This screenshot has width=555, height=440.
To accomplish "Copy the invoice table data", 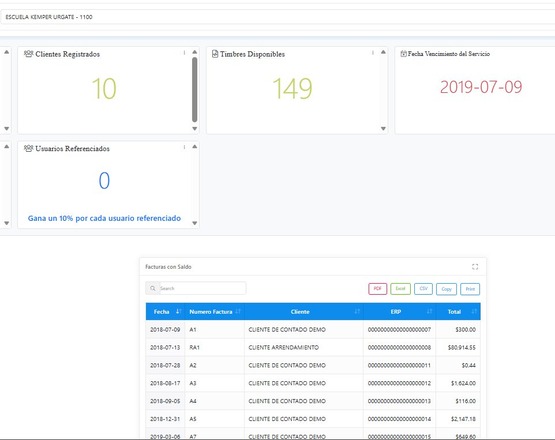I will (446, 289).
